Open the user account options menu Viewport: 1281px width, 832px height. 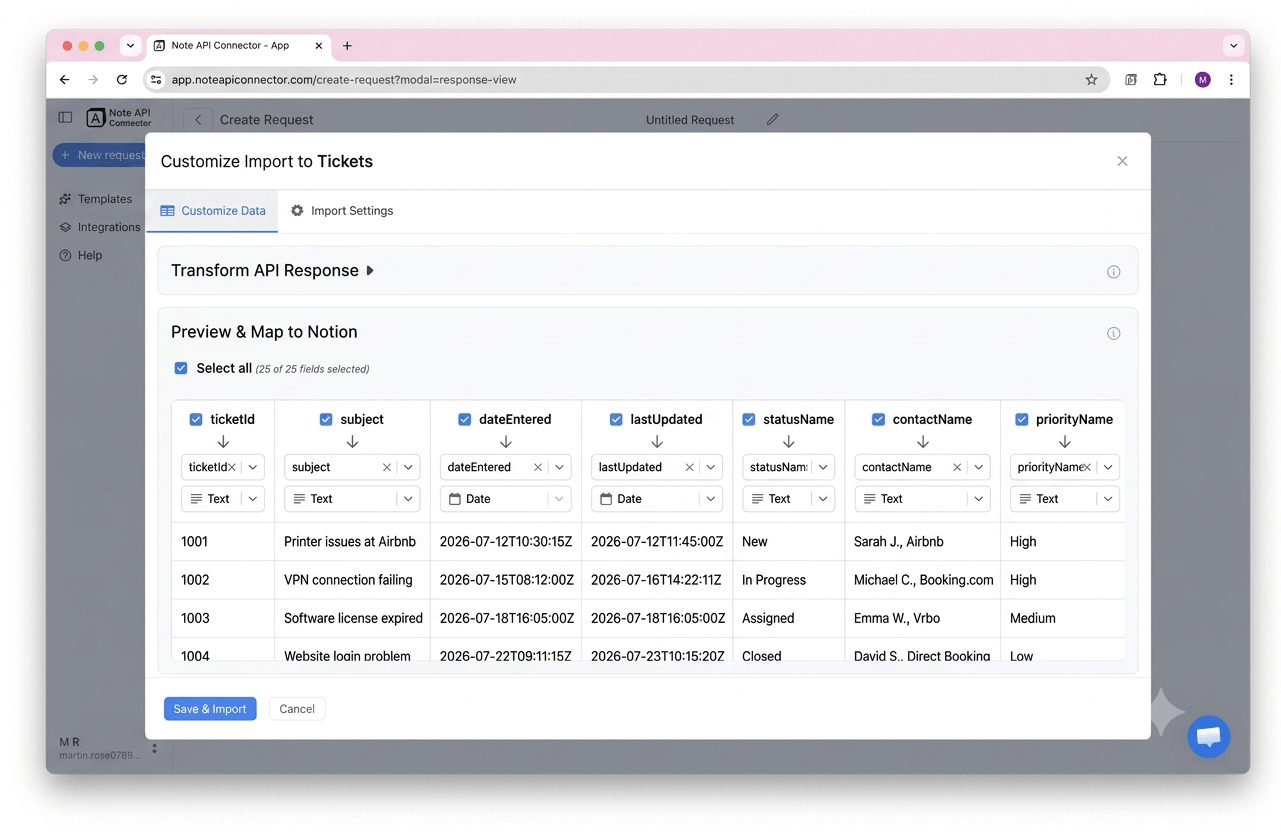[x=154, y=748]
